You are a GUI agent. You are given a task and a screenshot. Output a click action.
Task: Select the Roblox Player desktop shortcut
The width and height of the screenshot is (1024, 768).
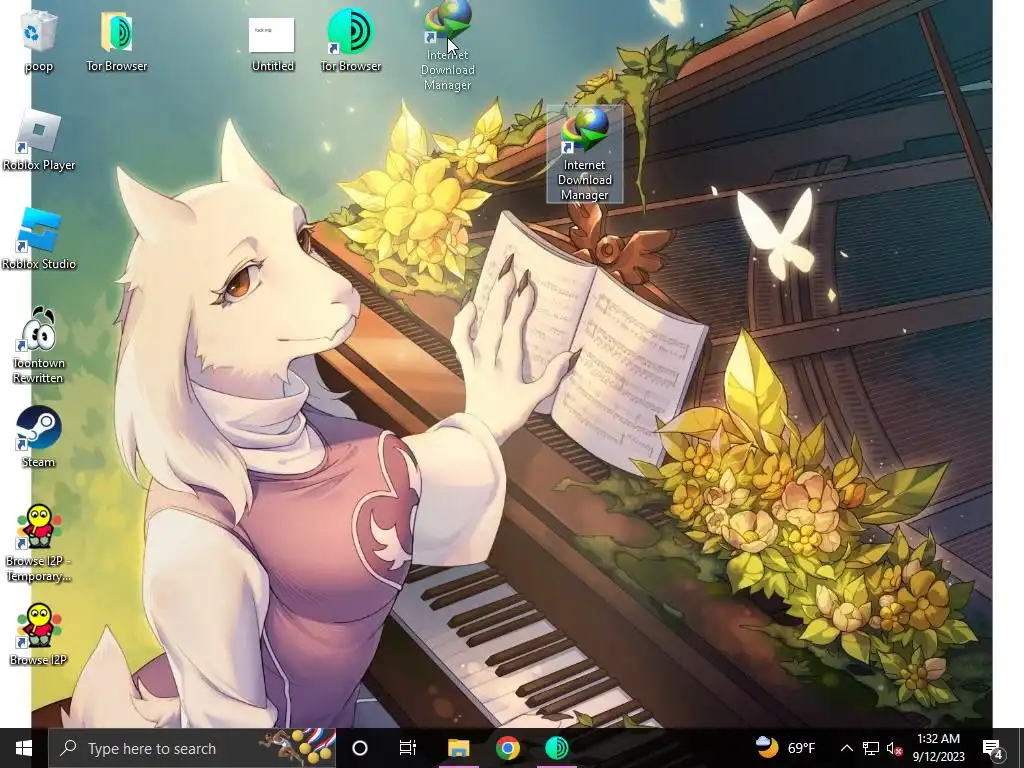click(39, 141)
